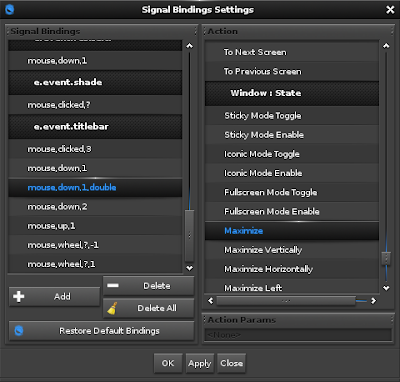Click the minus icon on Delete button
This screenshot has width=400, height=382.
pos(113,285)
